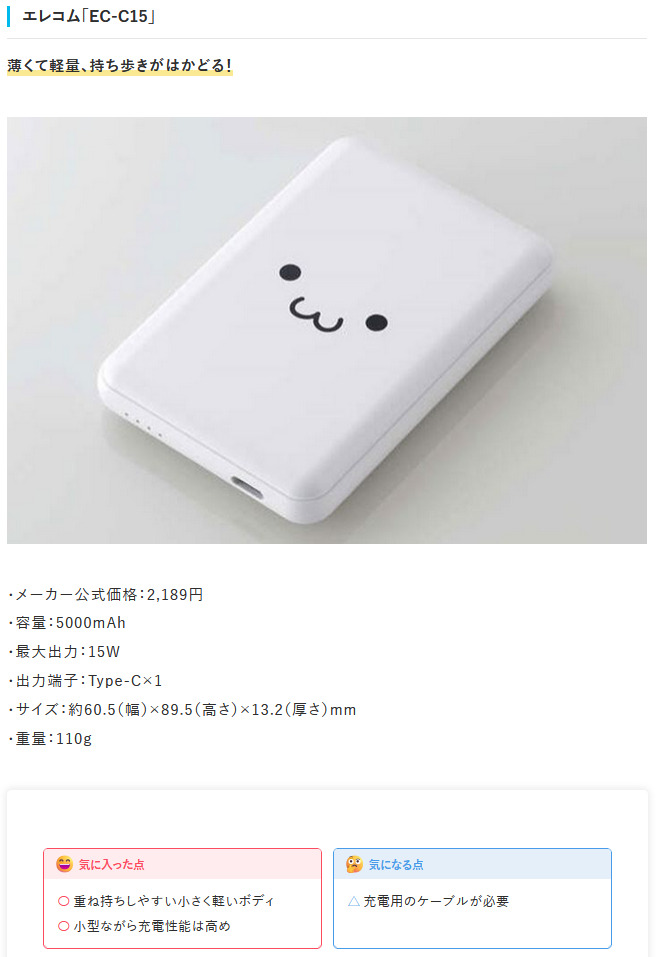
Task: Click the blue triangle before 充電用のケーブル
Action: click(353, 901)
